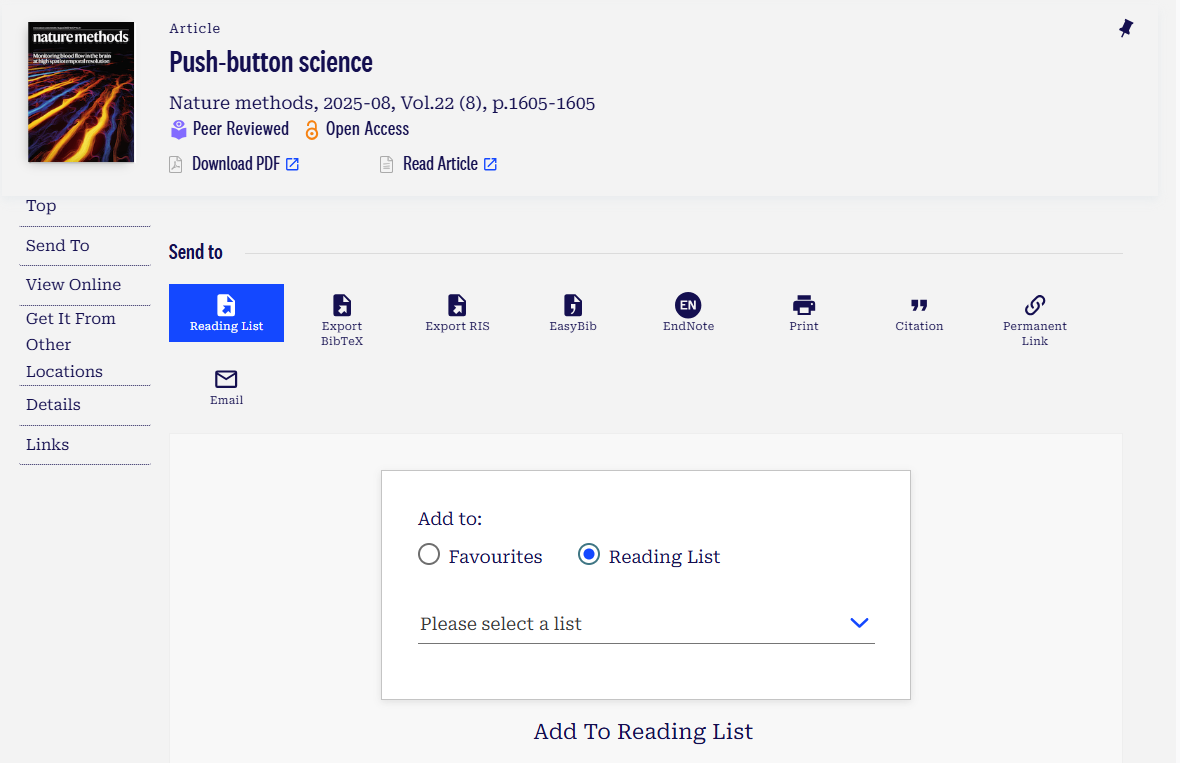Click the Nature methods citation line

point(382,103)
